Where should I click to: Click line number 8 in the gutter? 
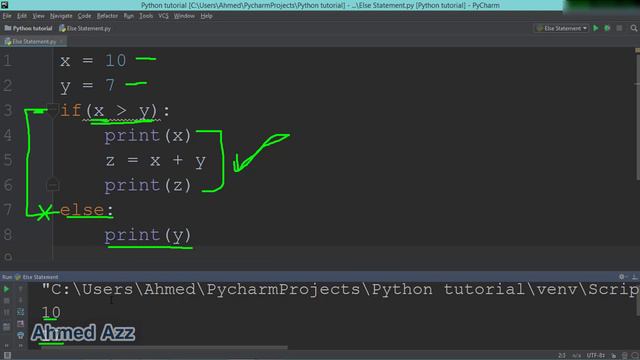point(7,234)
